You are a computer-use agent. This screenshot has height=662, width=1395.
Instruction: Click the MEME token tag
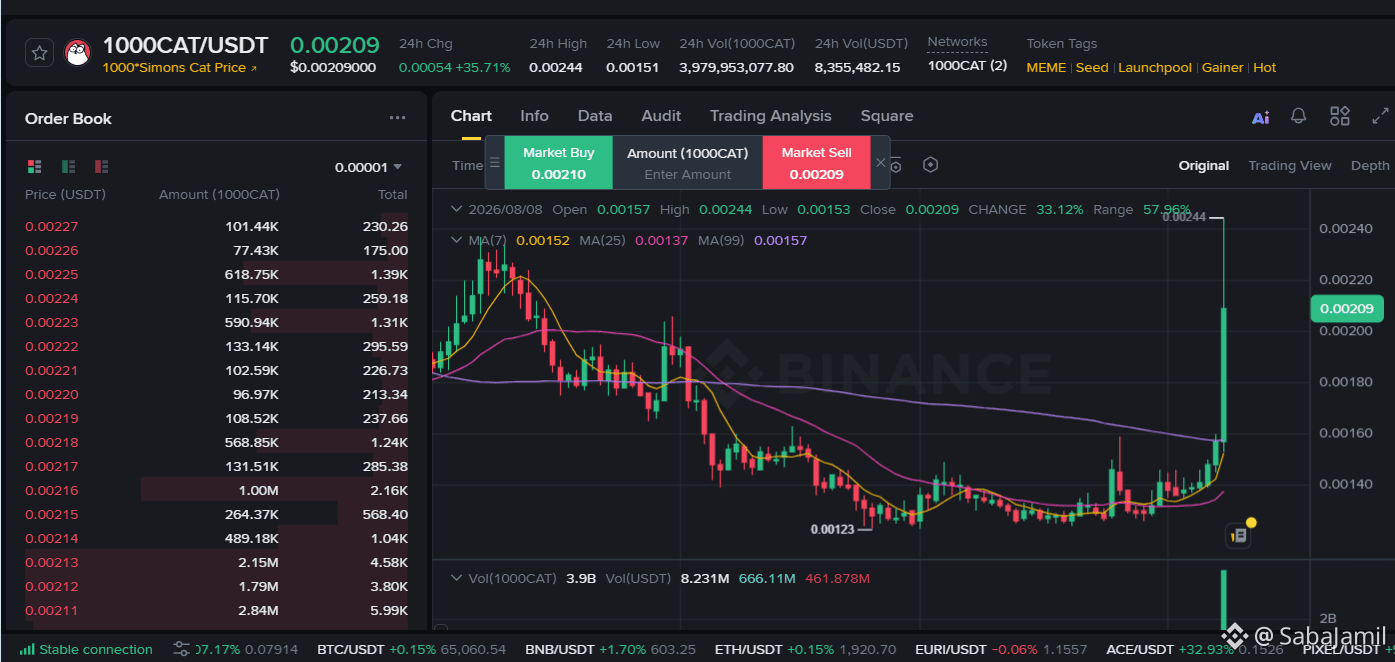pos(1046,68)
